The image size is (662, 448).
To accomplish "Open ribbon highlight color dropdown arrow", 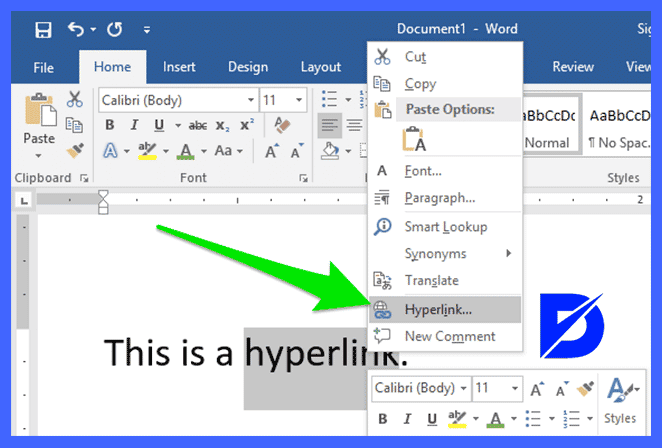I will click(x=166, y=151).
